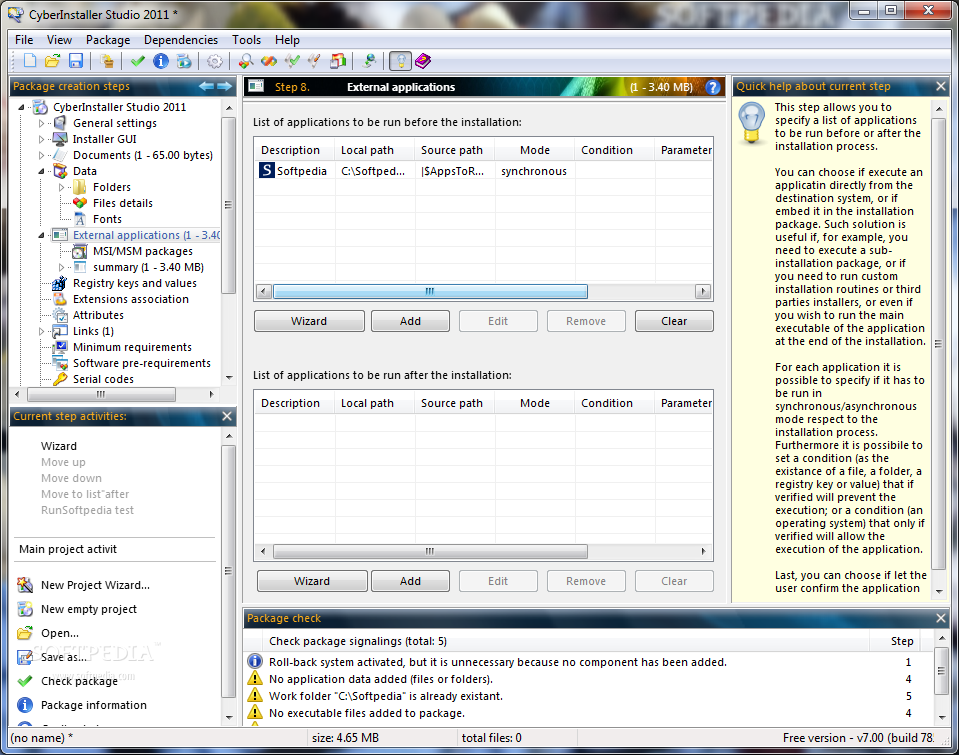959x755 pixels.
Task: Collapse the CyberInstaller Studio 2011 root node
Action: [22, 107]
